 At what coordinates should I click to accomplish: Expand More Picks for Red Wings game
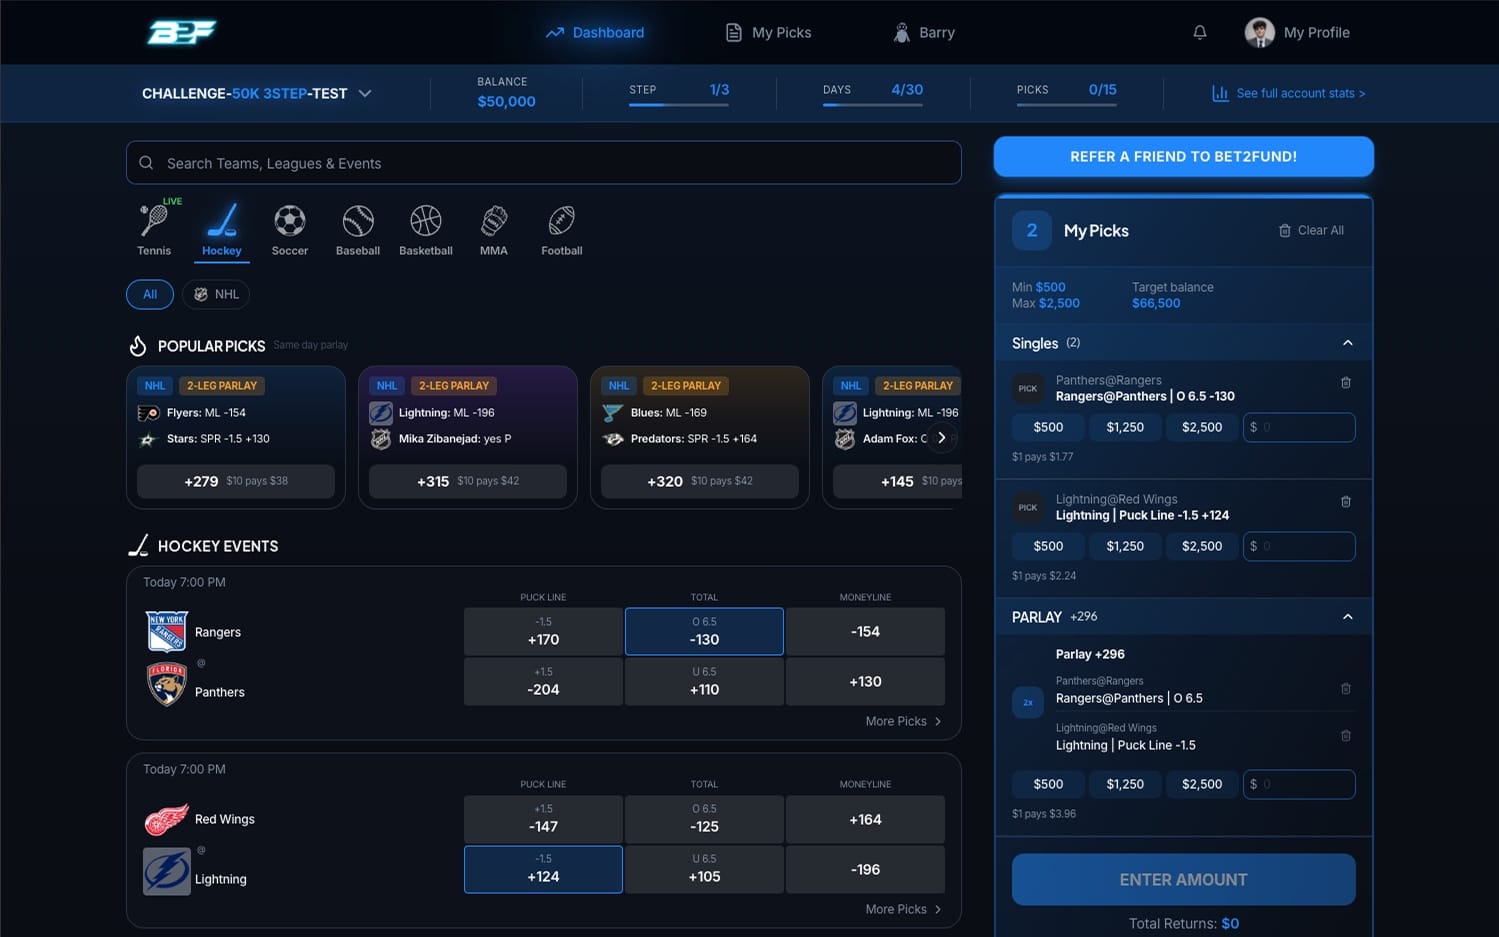903,909
